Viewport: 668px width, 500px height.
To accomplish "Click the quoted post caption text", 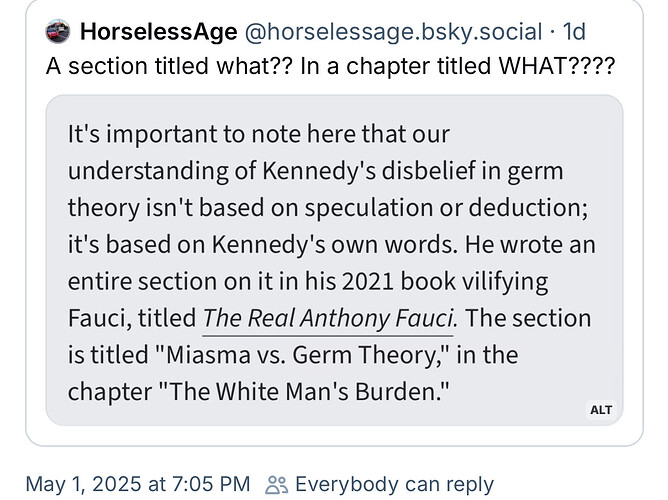I will coord(331,66).
